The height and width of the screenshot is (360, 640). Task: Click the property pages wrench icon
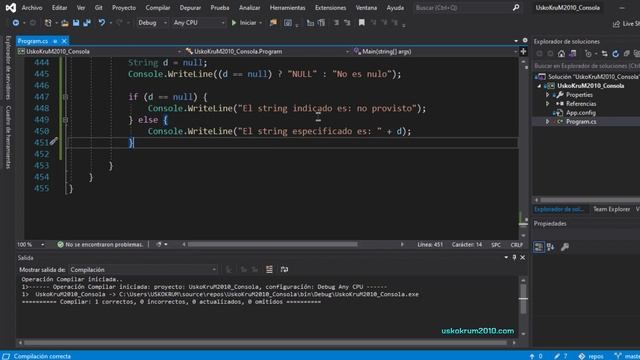point(565,247)
